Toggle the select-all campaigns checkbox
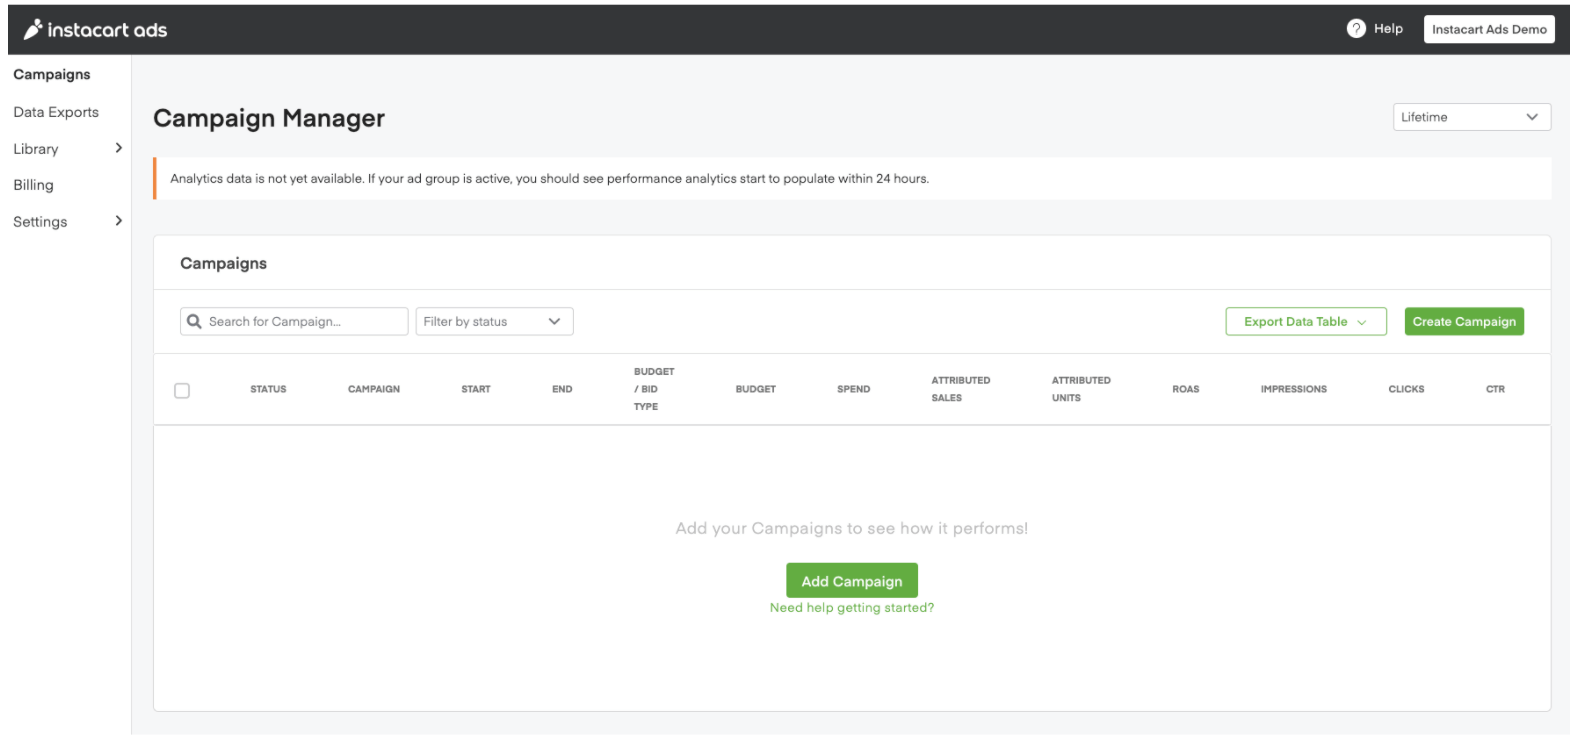This screenshot has height=740, width=1572. pyautogui.click(x=182, y=390)
